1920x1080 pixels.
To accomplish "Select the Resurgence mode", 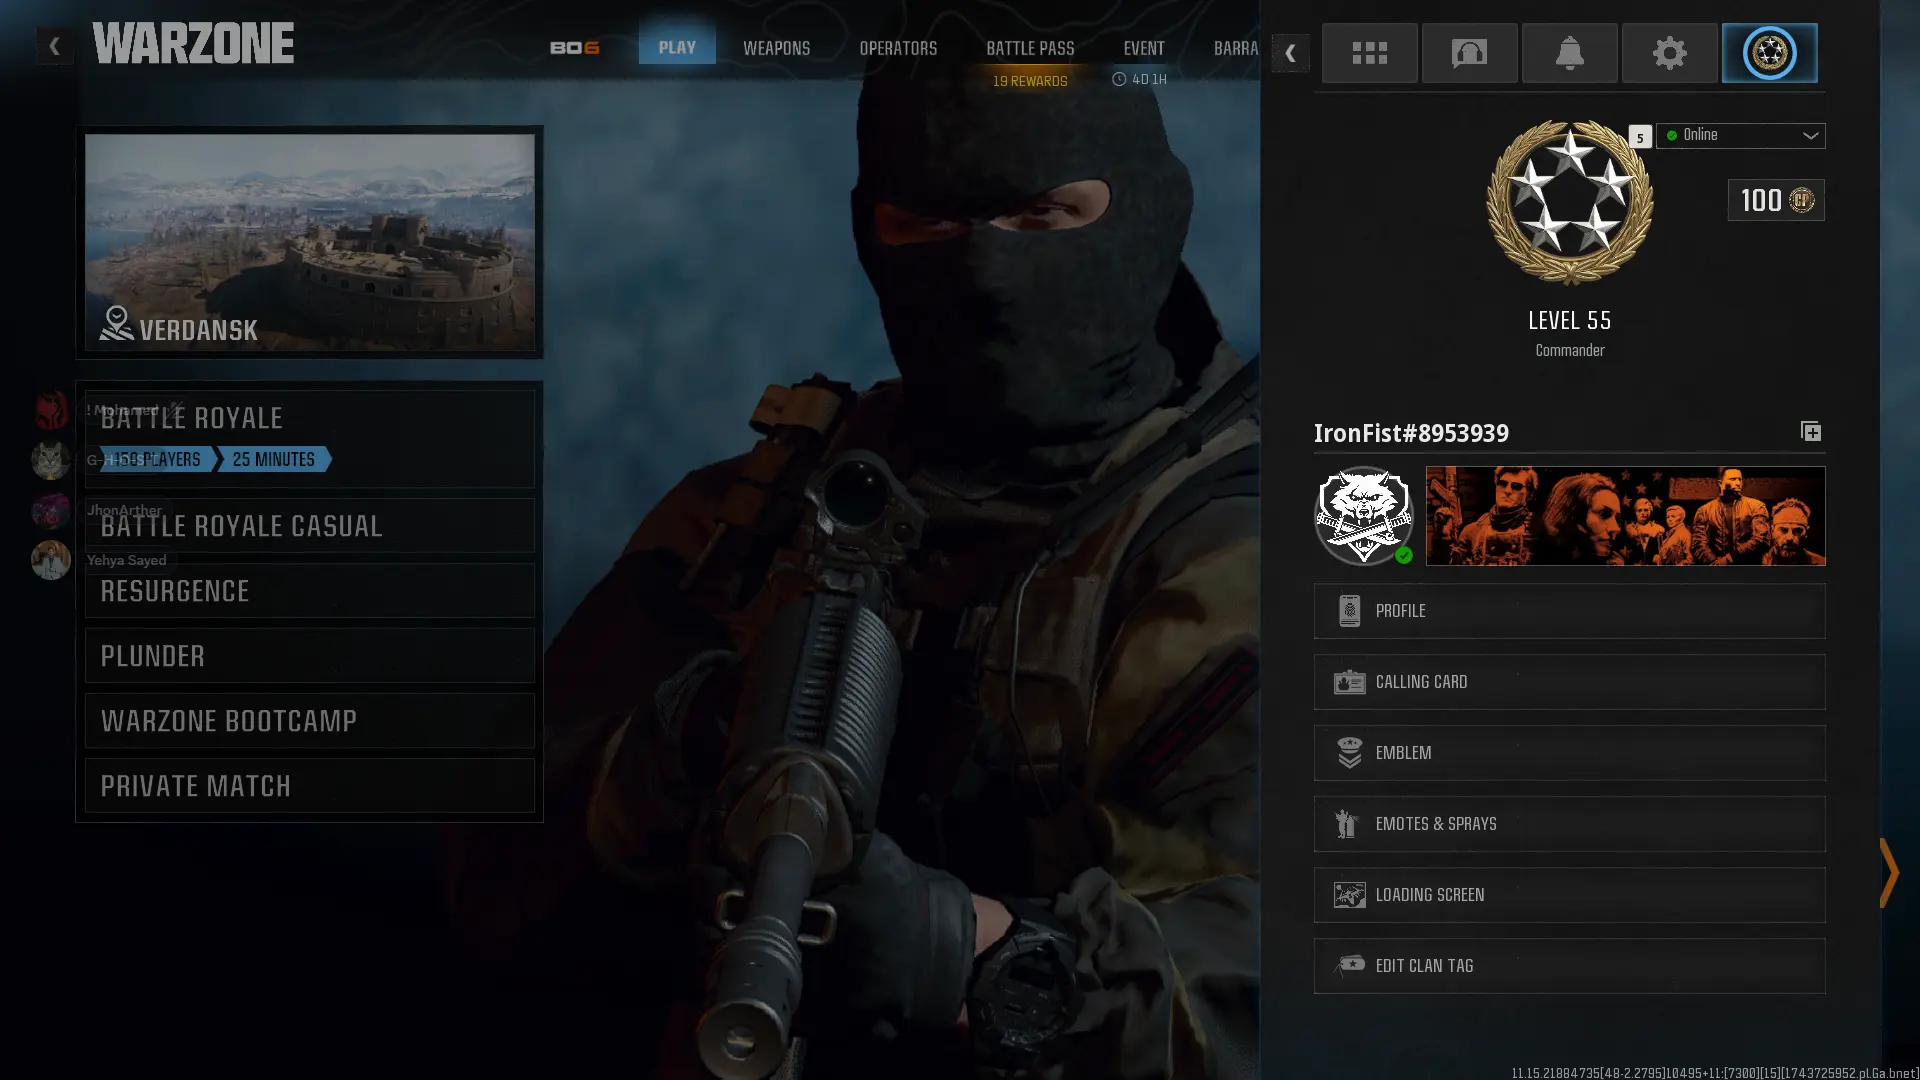I will pyautogui.click(x=309, y=591).
